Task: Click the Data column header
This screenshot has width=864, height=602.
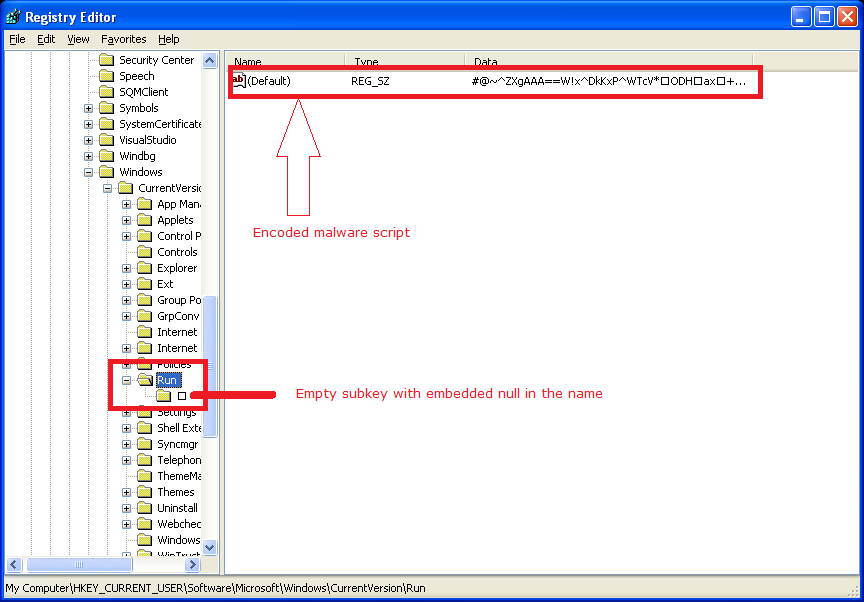Action: point(607,62)
